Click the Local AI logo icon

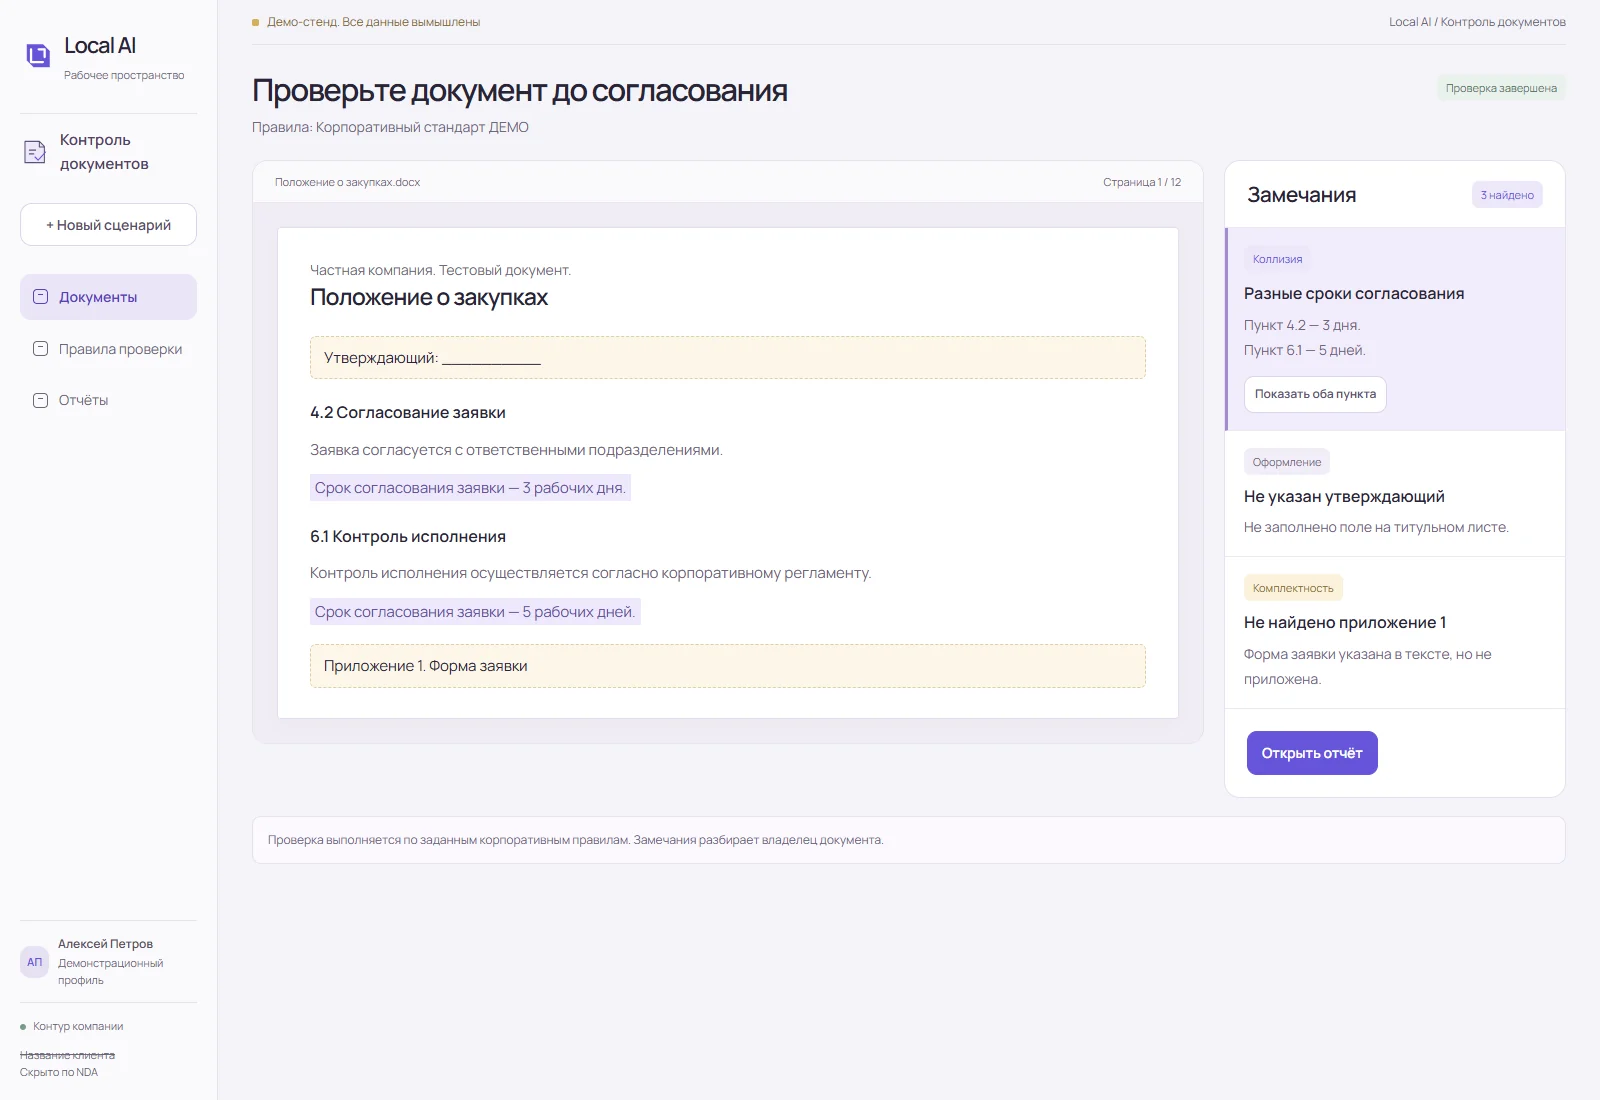pyautogui.click(x=38, y=55)
